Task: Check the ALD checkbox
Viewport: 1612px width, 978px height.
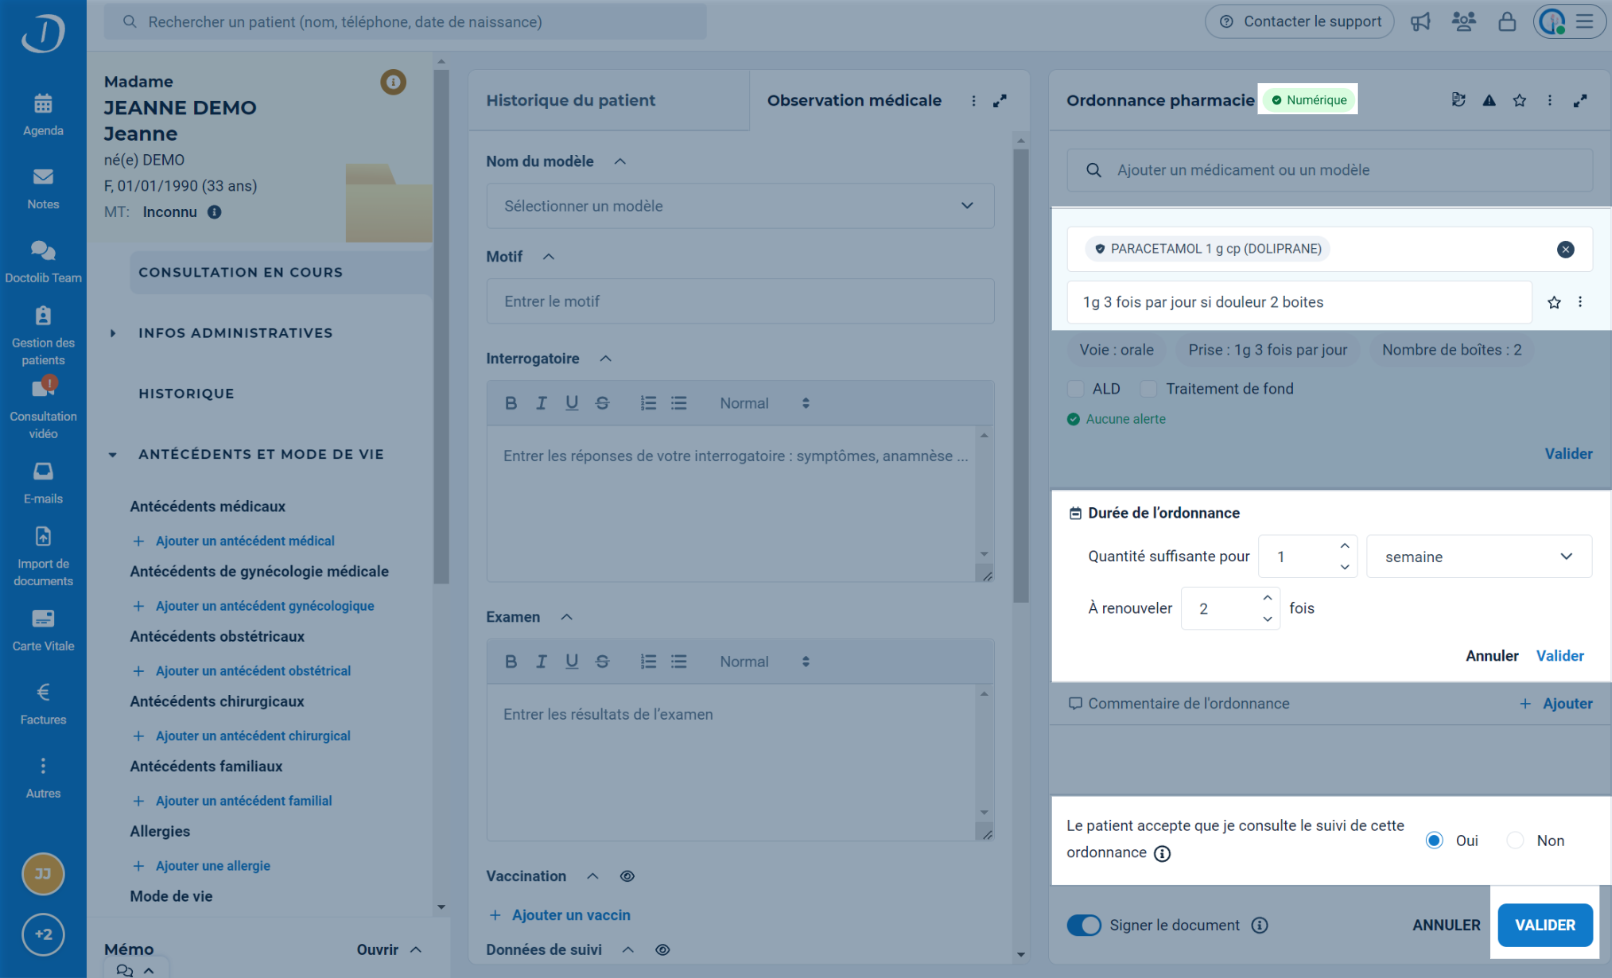Action: coord(1076,389)
